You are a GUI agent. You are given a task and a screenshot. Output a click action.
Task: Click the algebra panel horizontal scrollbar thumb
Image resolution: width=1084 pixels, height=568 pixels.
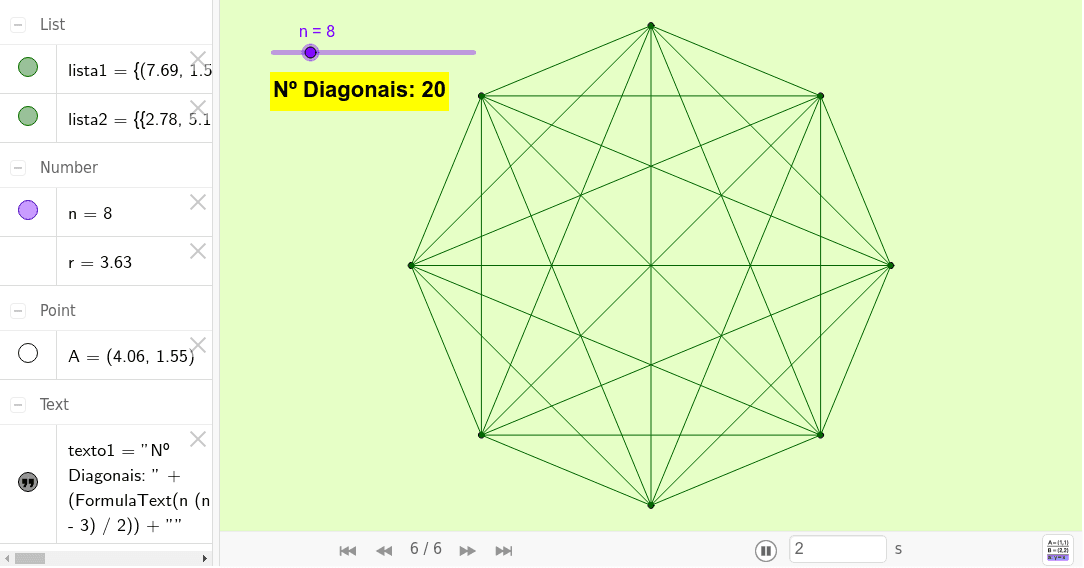[x=30, y=558]
